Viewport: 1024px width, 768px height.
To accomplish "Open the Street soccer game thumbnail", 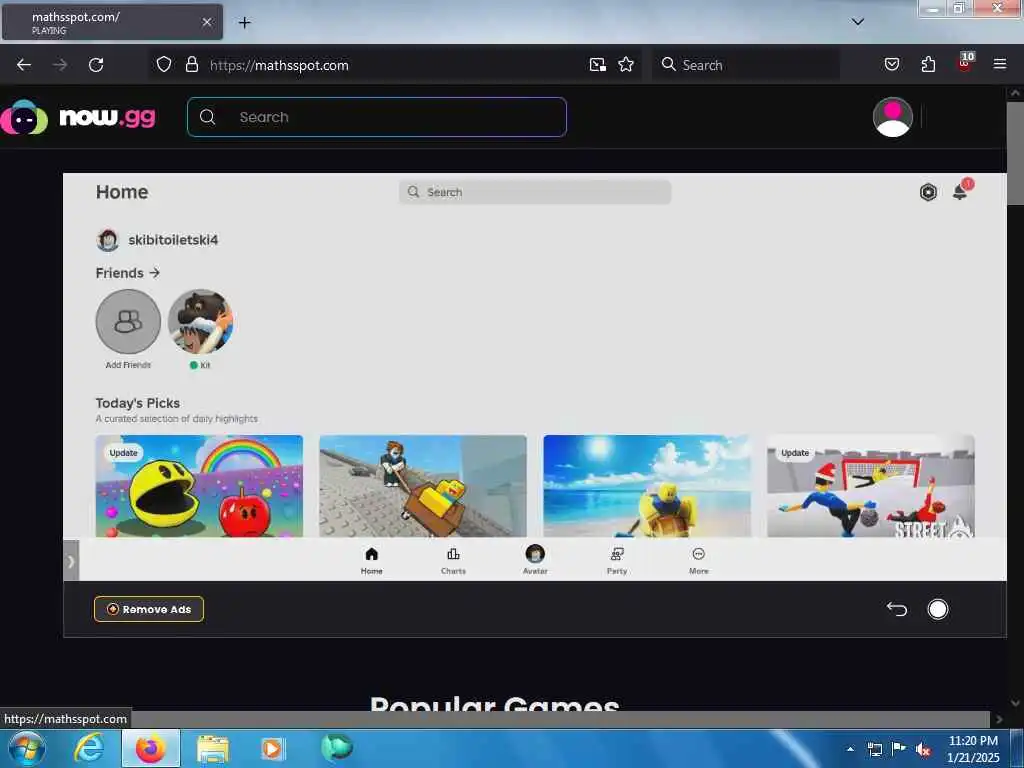I will (x=871, y=486).
